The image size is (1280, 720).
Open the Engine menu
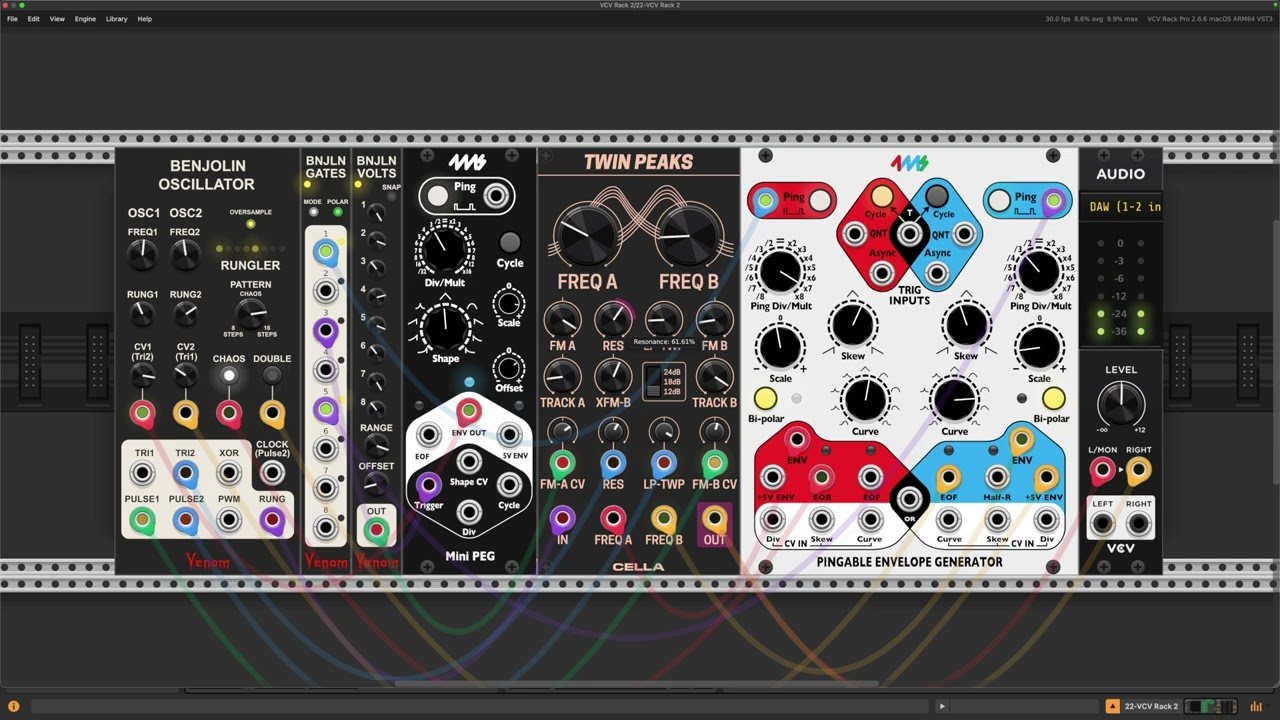85,19
